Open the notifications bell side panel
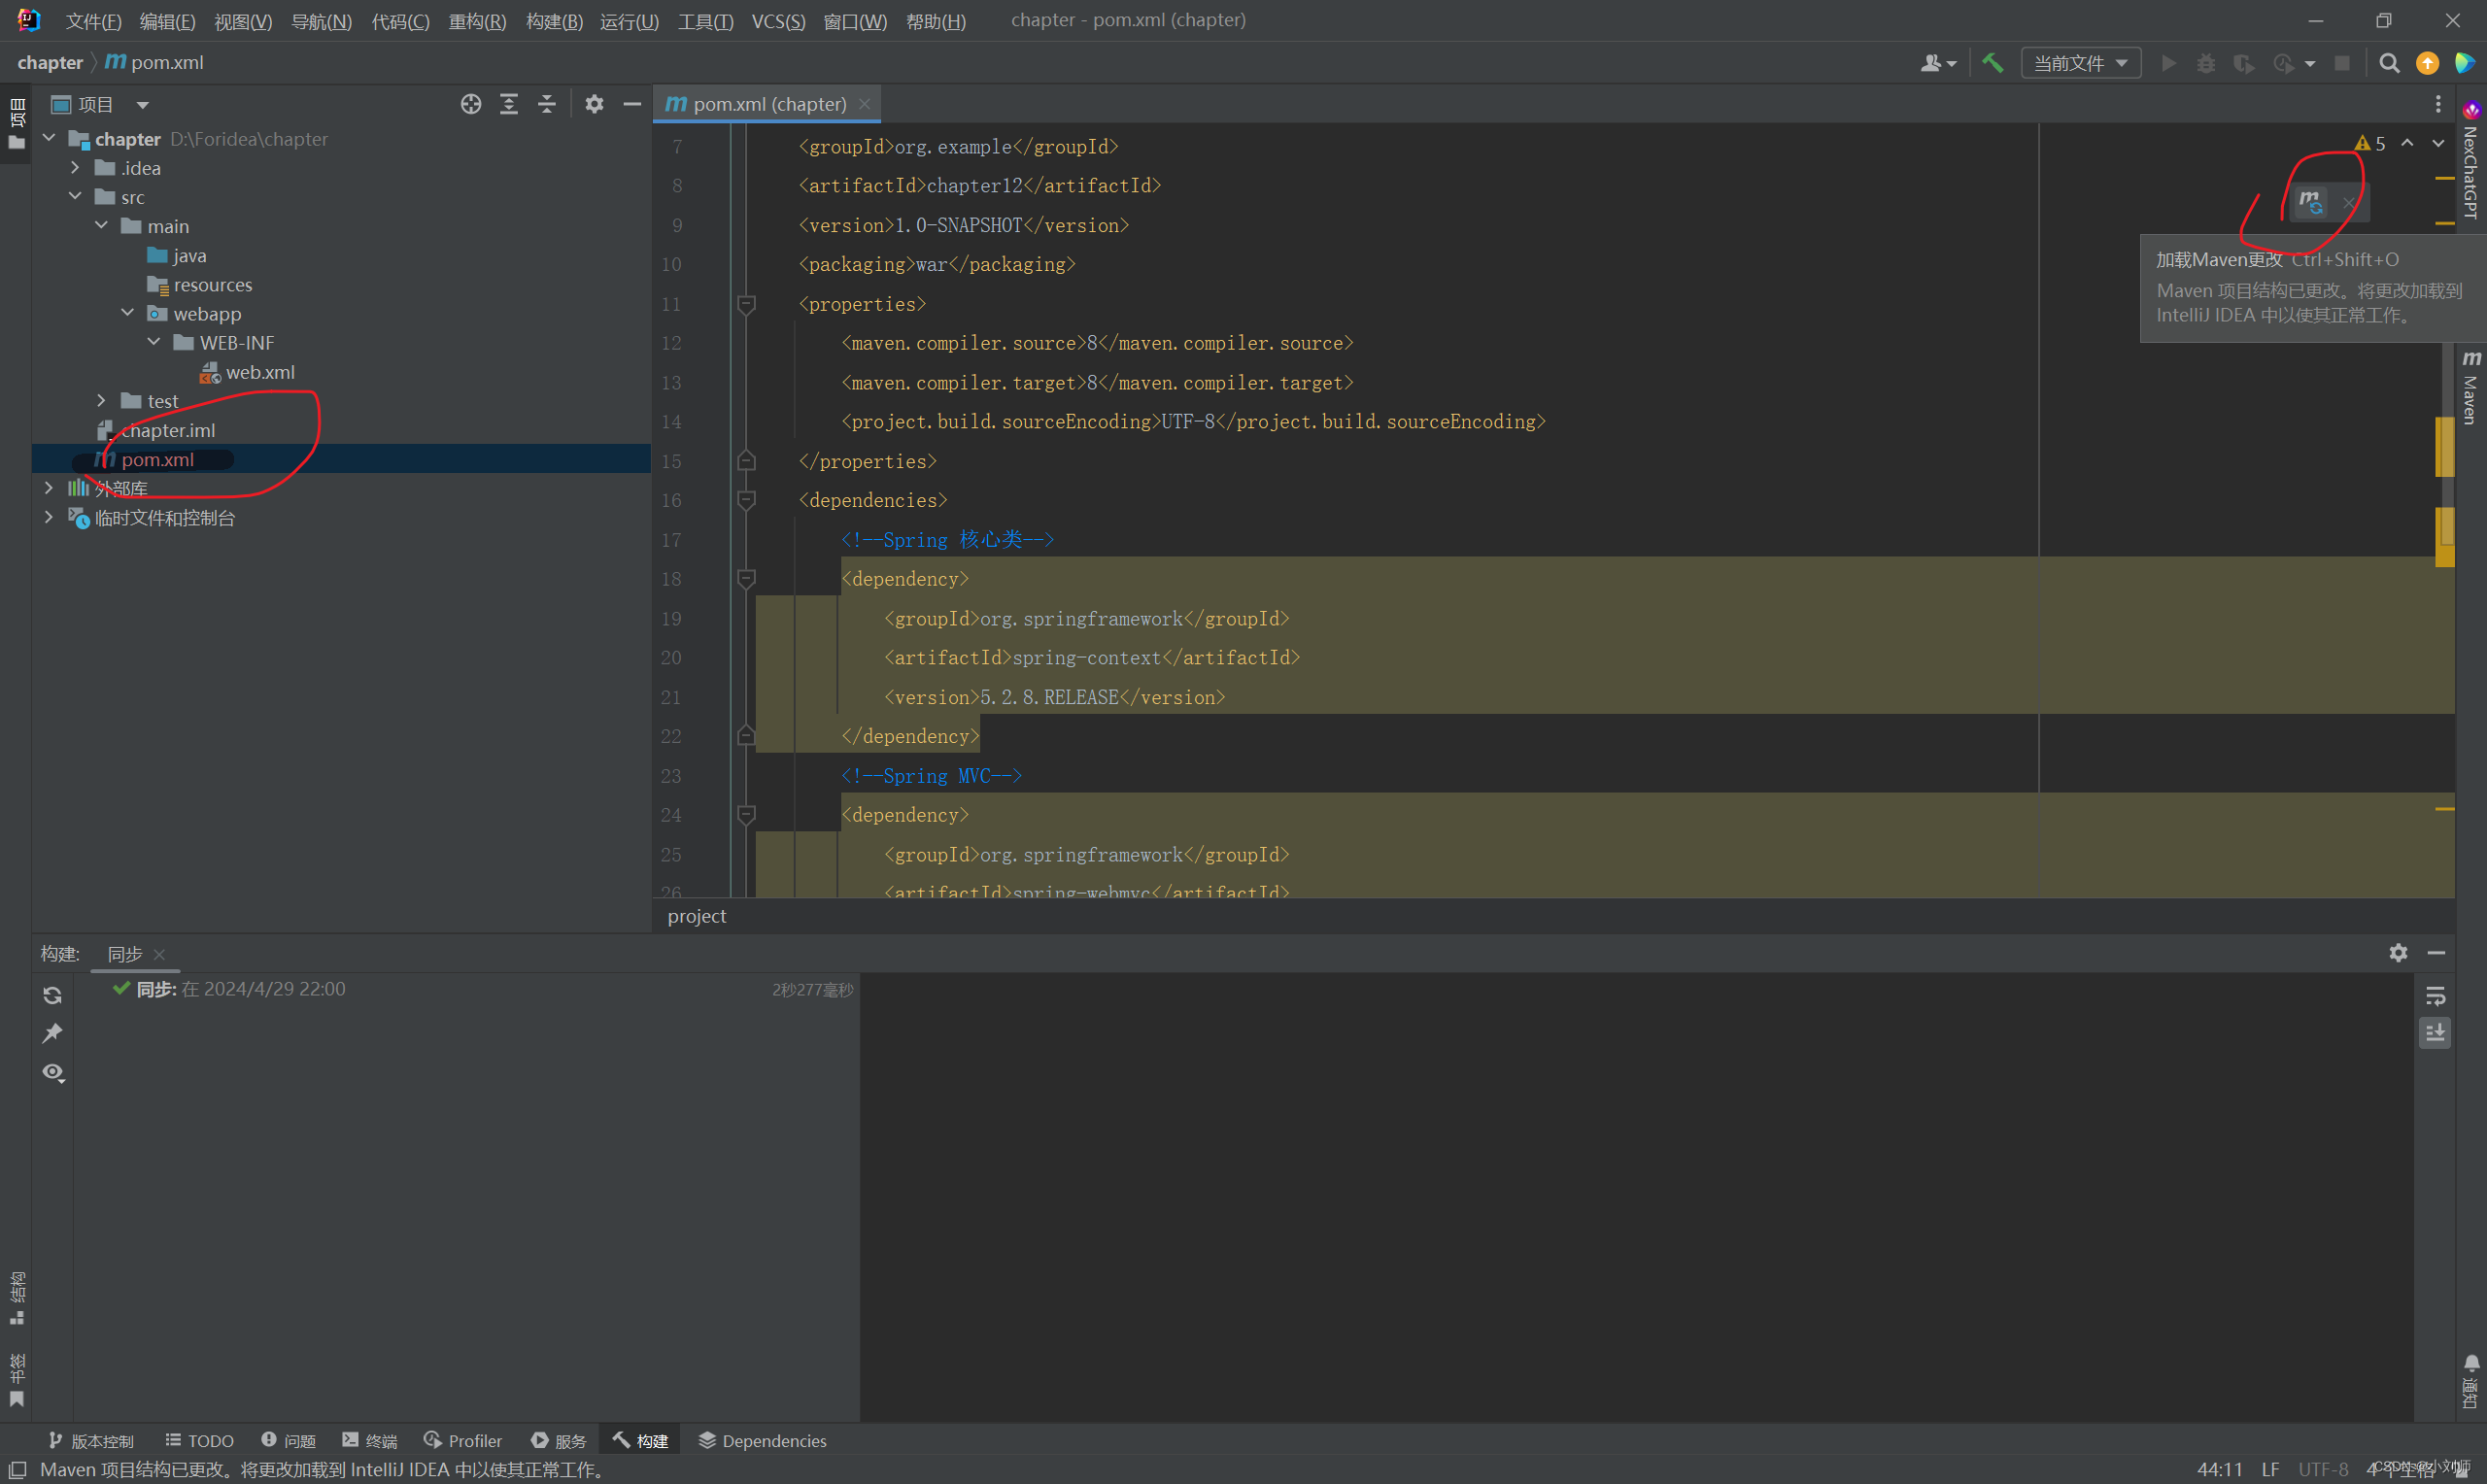 [2471, 1381]
